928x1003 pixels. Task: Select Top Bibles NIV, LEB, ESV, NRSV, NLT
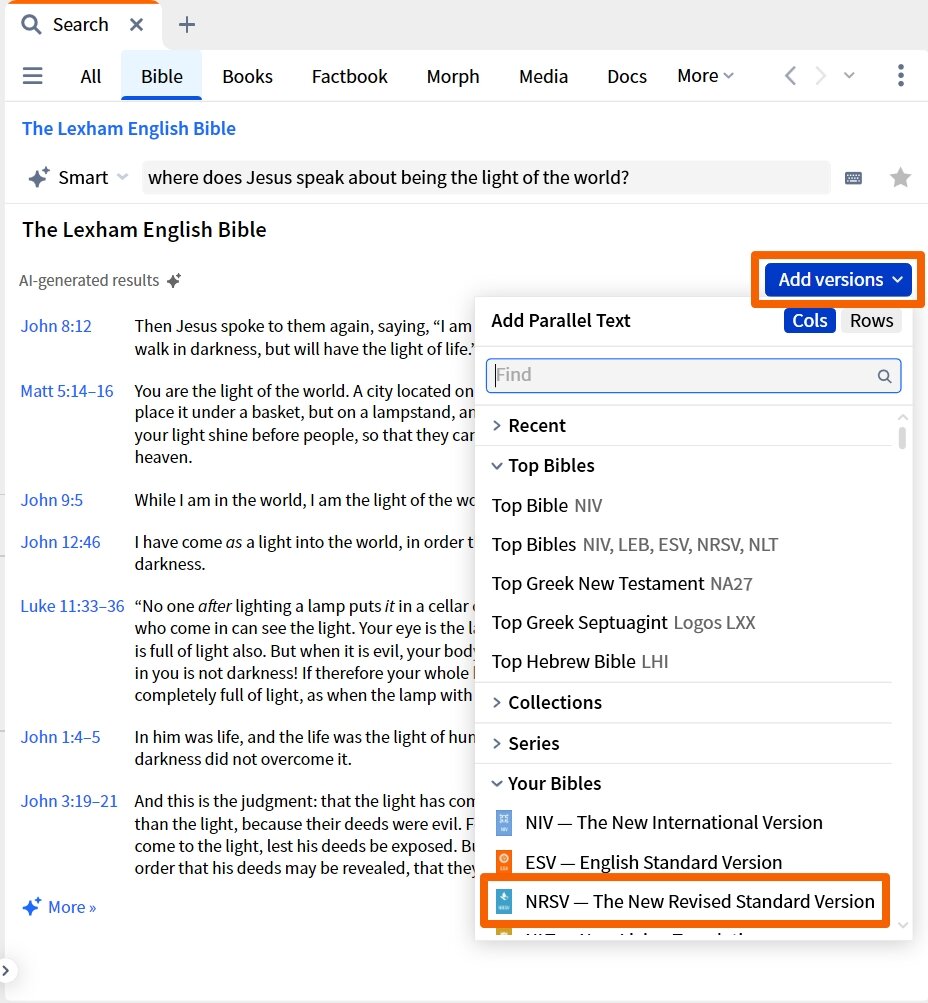click(634, 545)
